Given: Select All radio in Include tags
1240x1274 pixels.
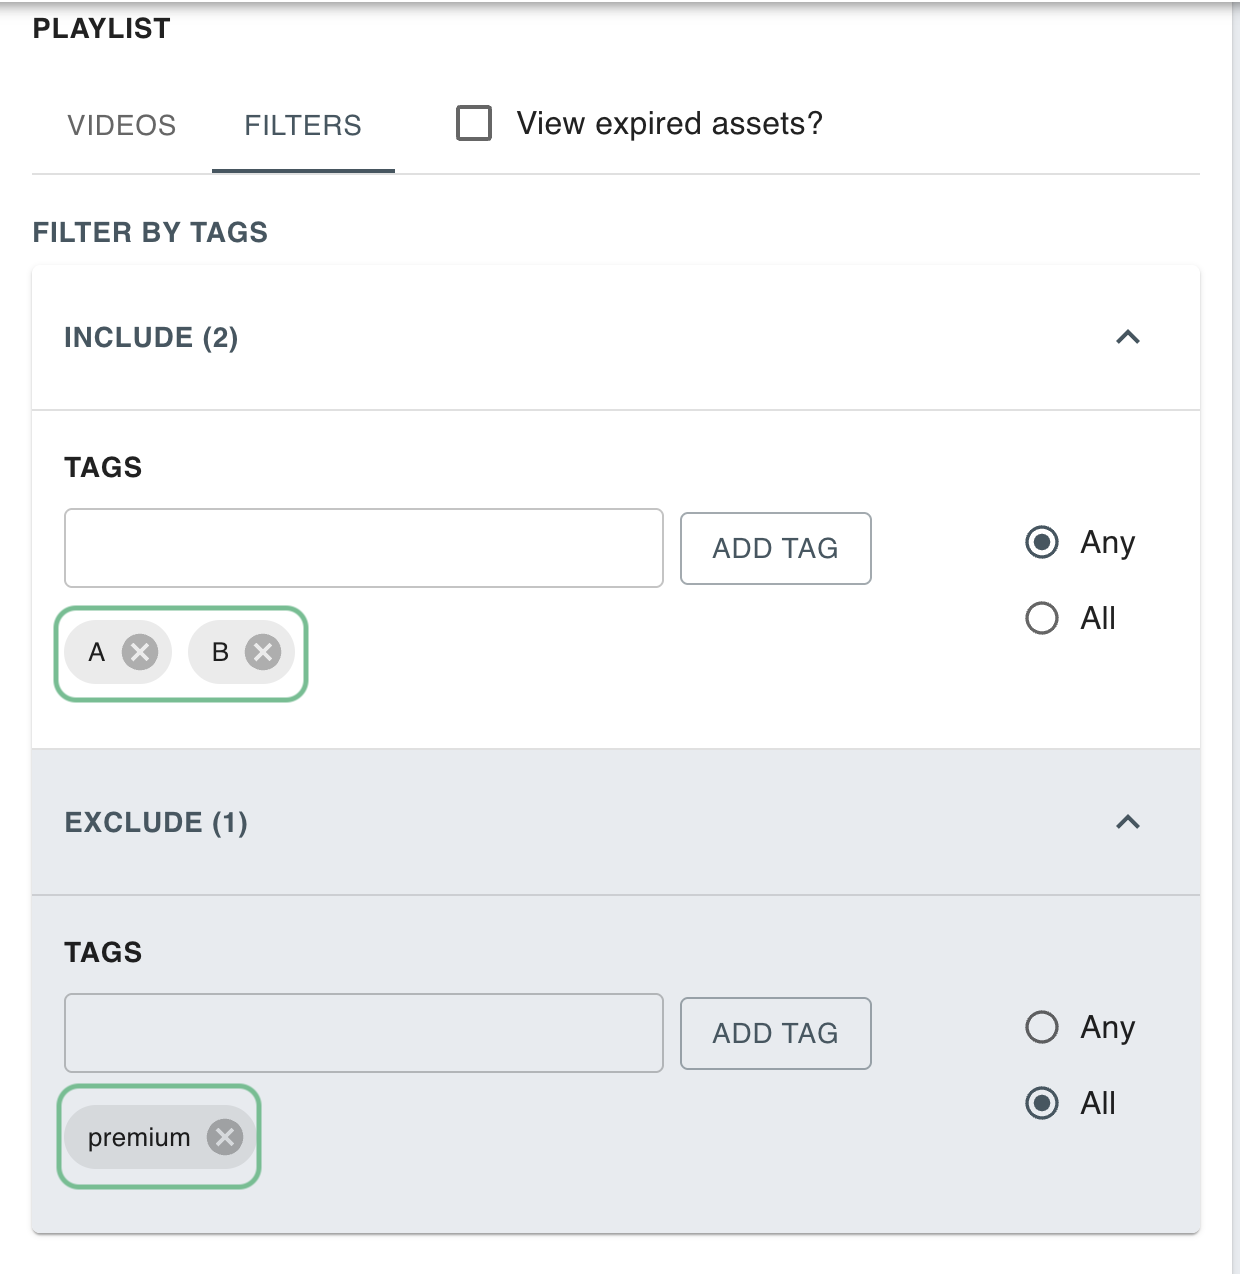Looking at the screenshot, I should [1042, 618].
